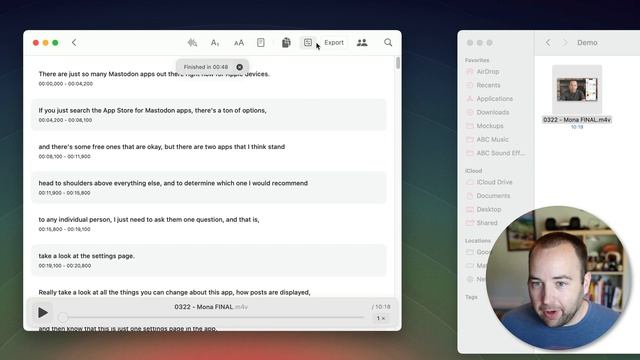The height and width of the screenshot is (360, 640).
Task: Select segment 'head to shoulders above everything else'
Action: point(209,187)
